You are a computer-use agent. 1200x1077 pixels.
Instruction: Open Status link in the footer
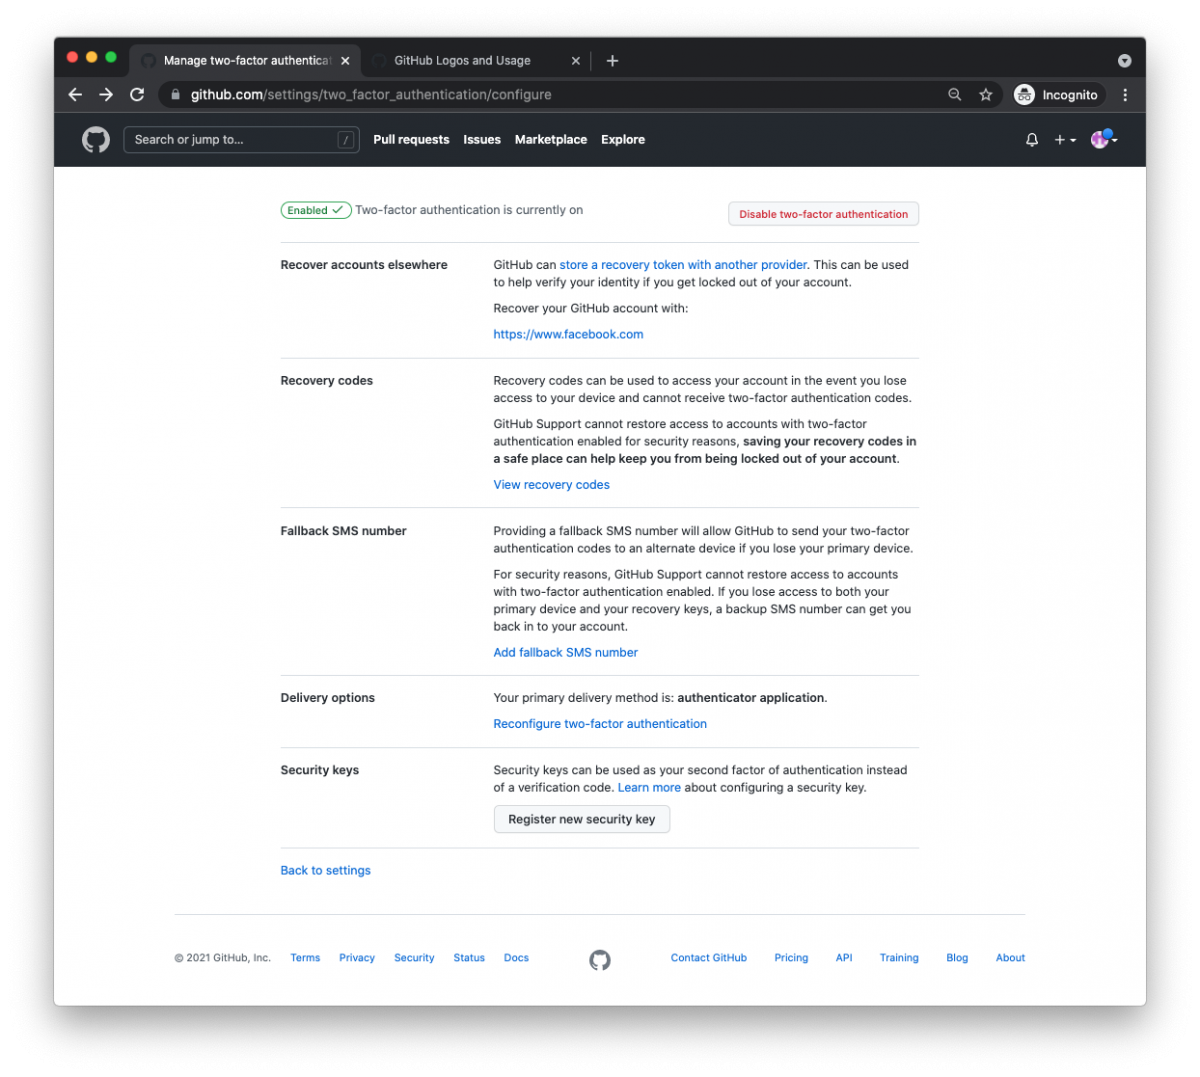[469, 958]
